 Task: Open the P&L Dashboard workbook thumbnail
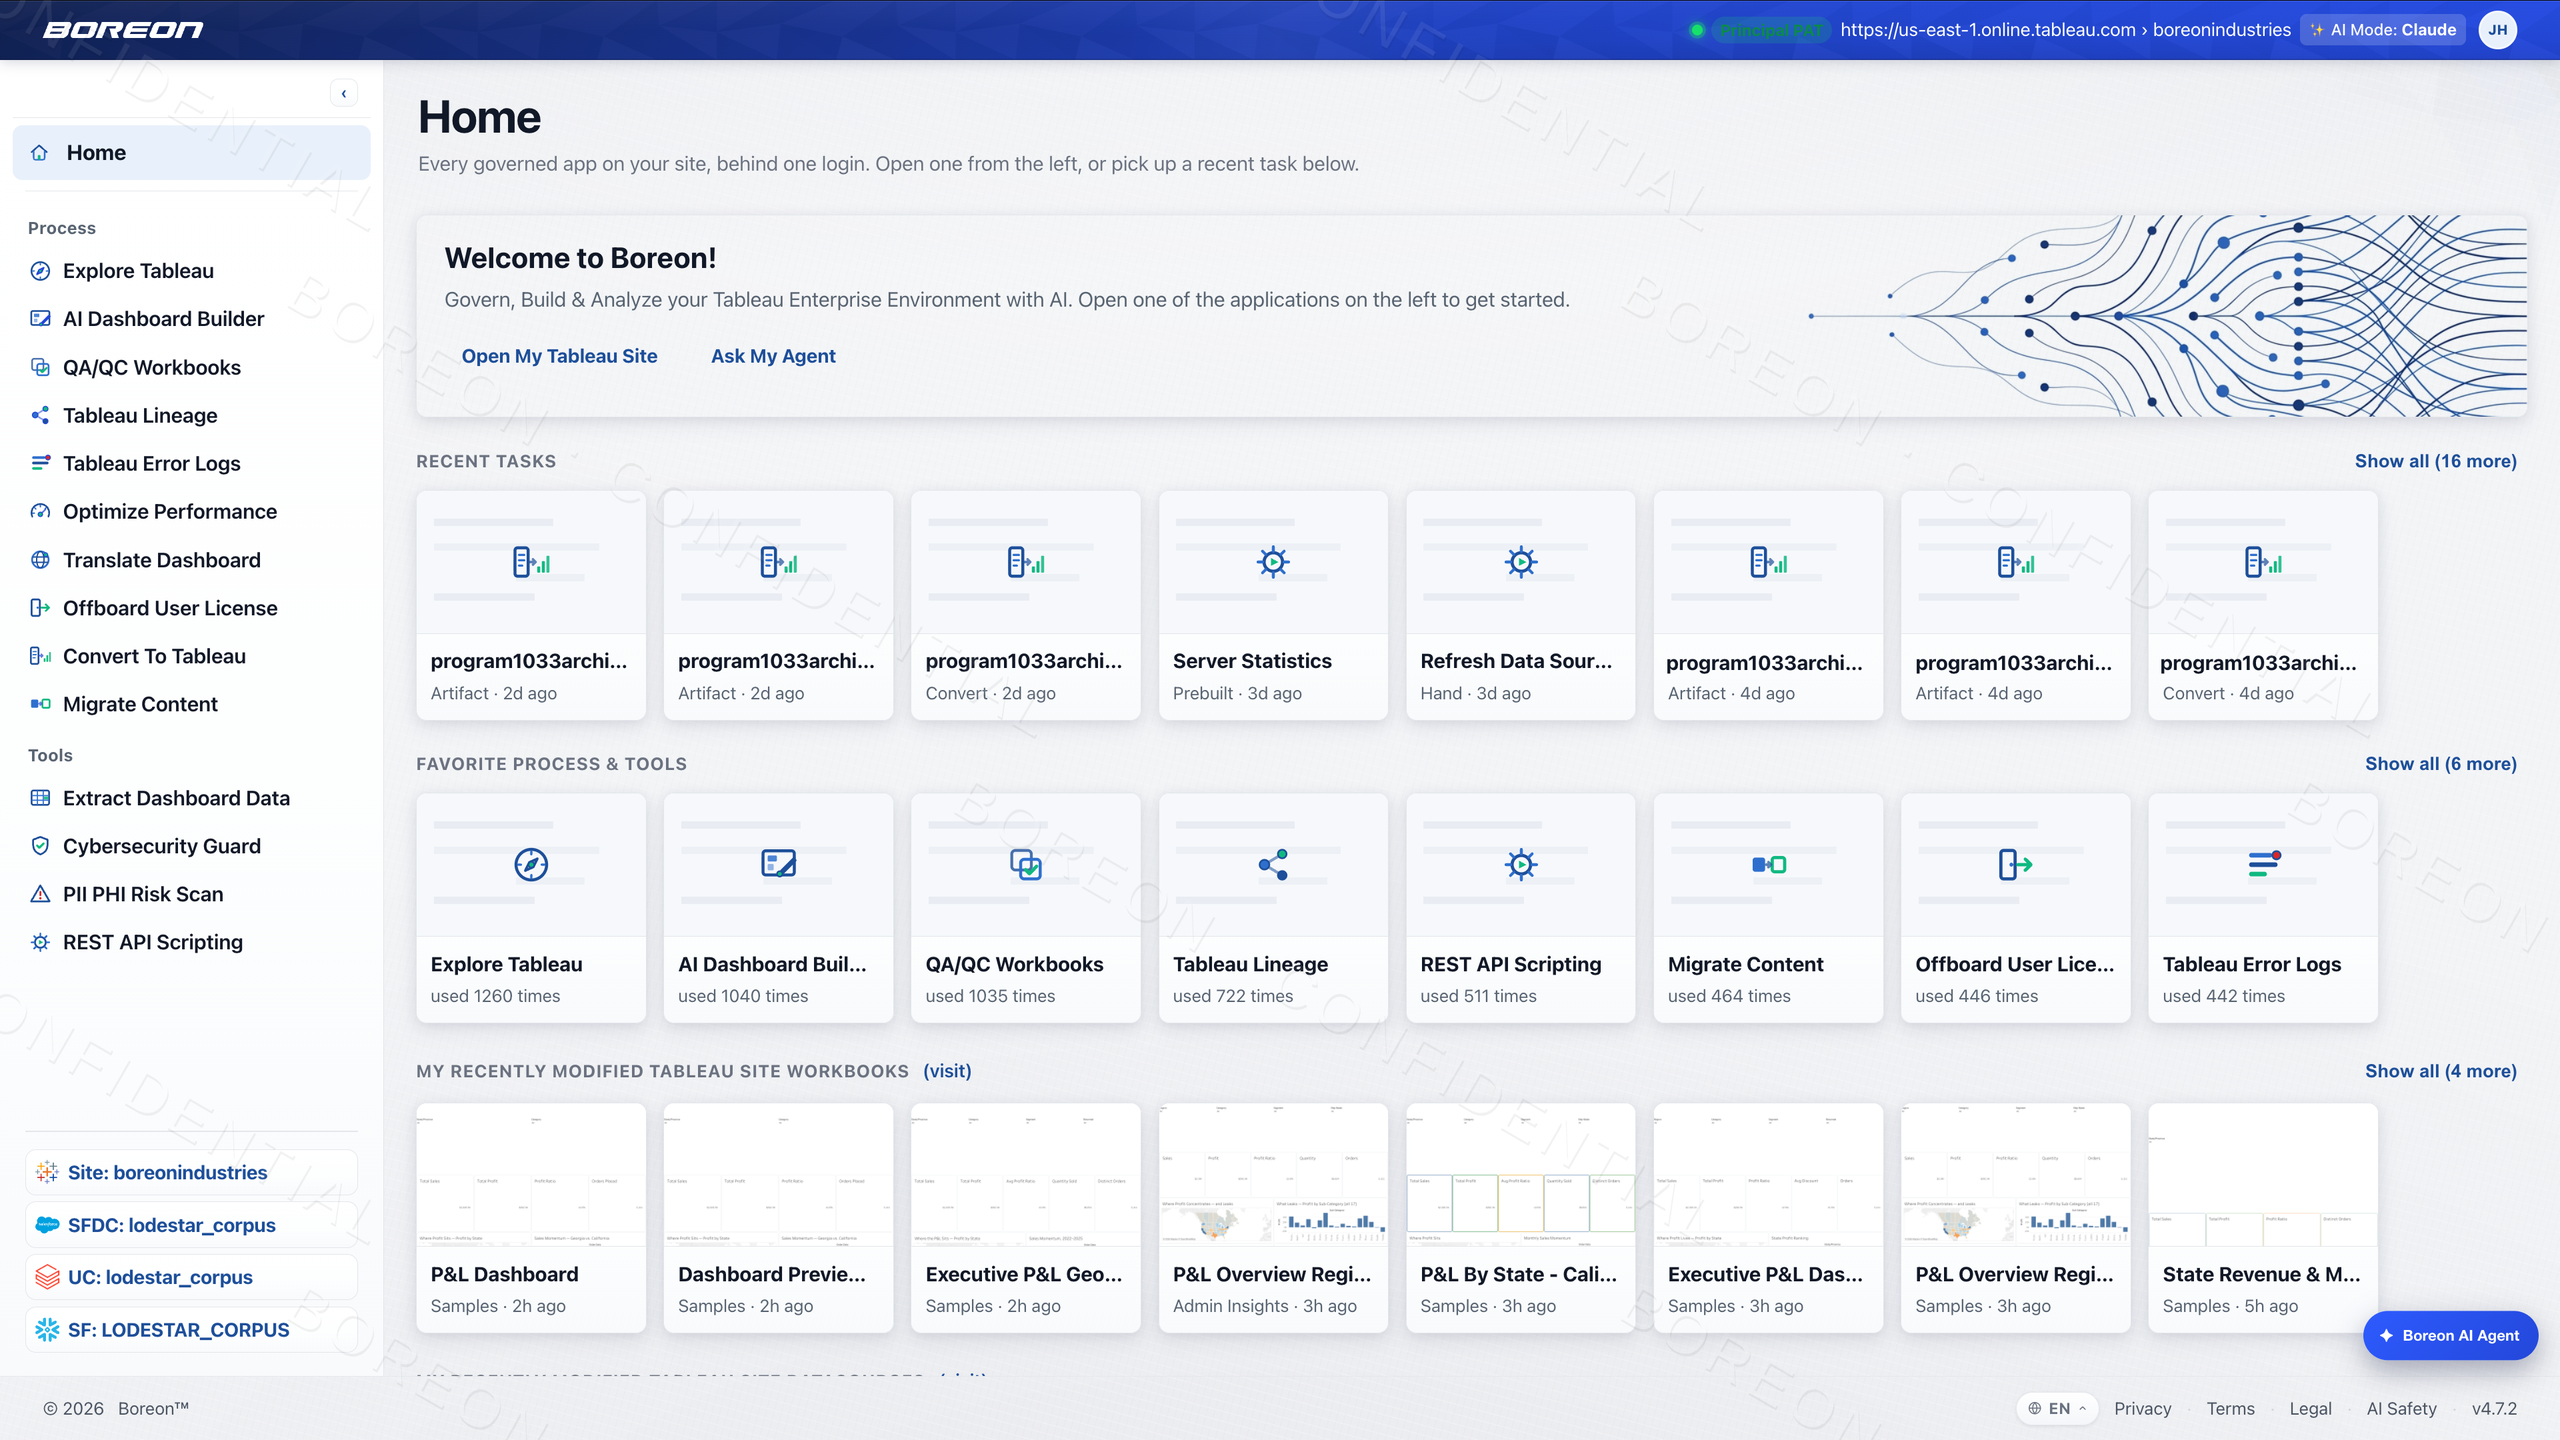pos(531,1175)
